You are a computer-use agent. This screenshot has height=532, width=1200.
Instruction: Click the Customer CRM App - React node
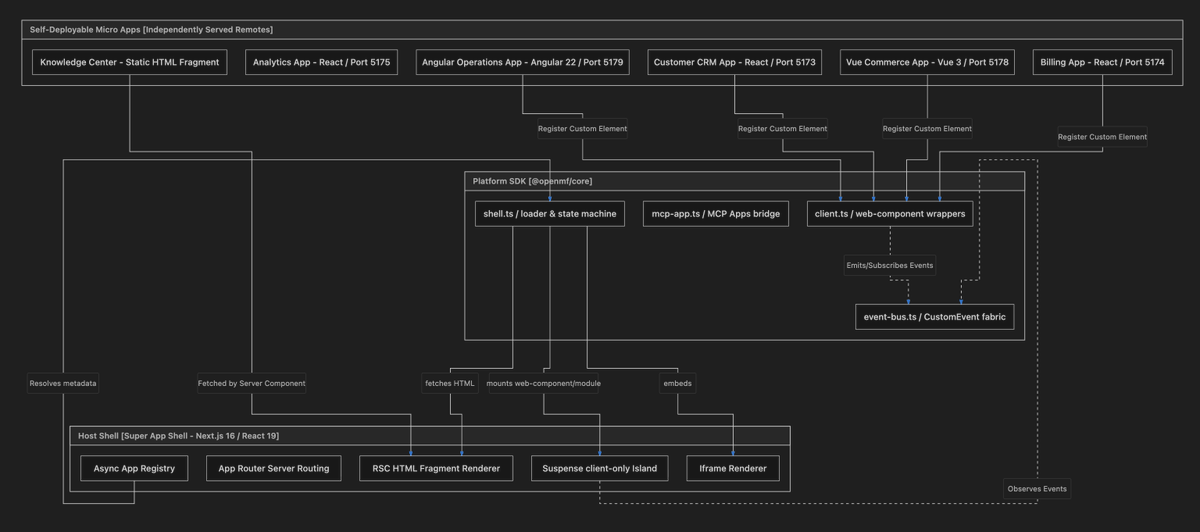point(734,62)
